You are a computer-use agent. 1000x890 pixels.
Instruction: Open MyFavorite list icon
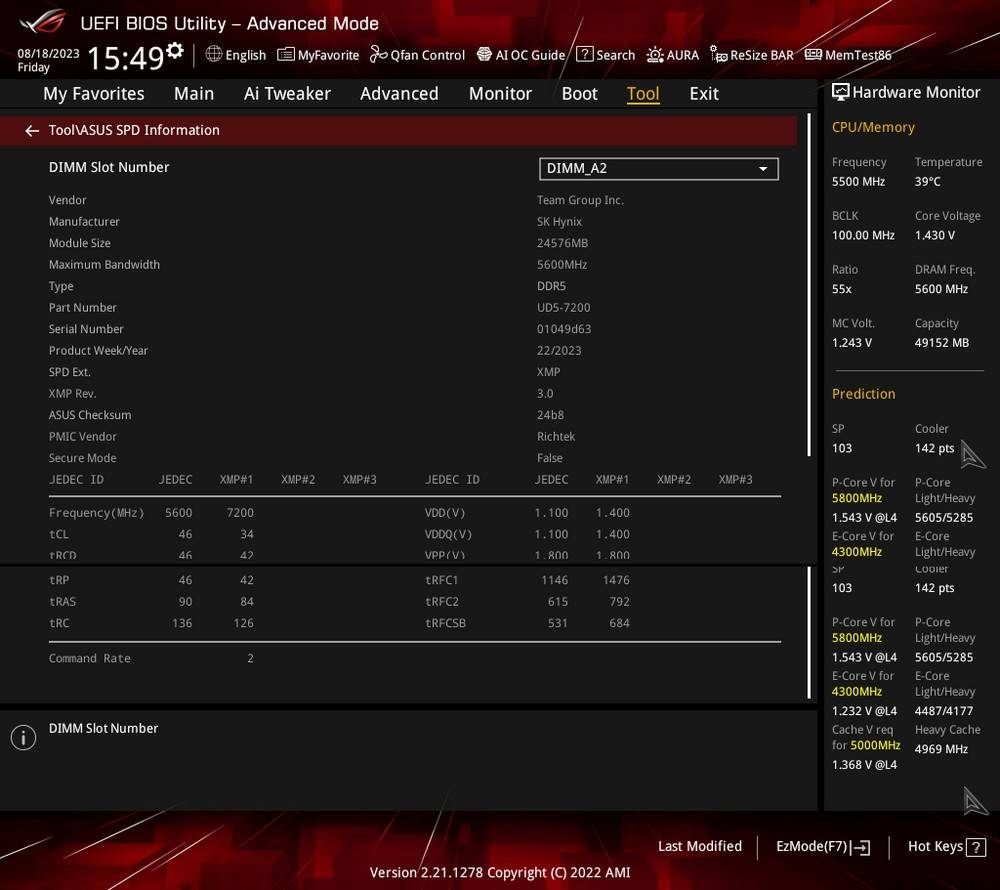click(286, 54)
